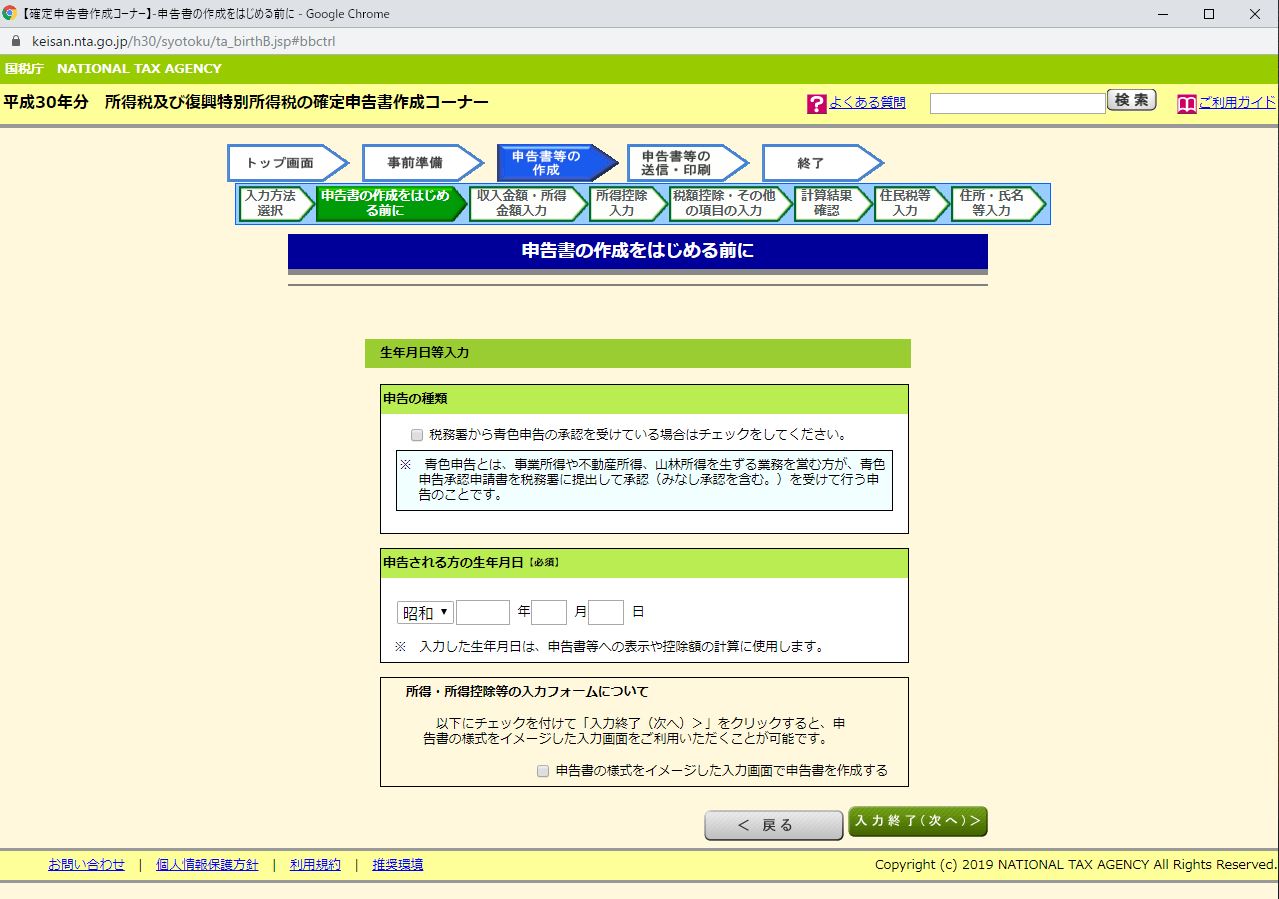Viewport: 1279px width, 899px height.
Task: Click the secure lock icon in address bar
Action: click(14, 42)
